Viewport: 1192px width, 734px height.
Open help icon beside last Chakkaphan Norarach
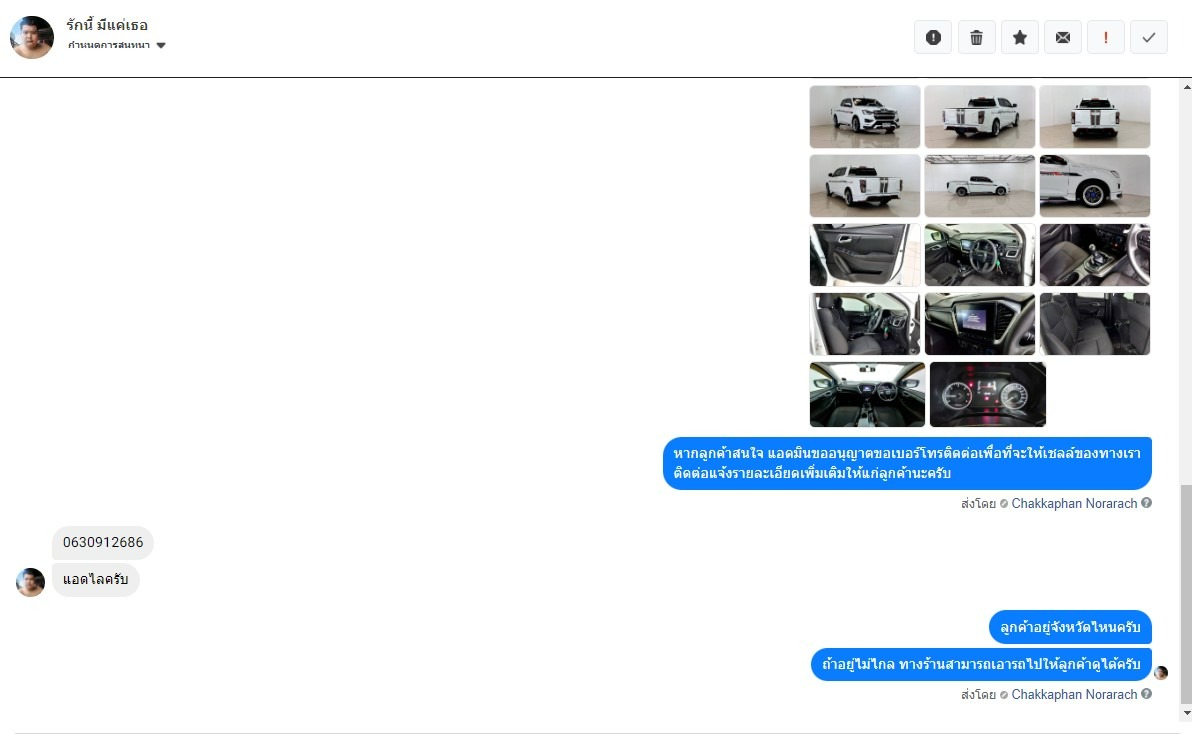[x=1146, y=694]
